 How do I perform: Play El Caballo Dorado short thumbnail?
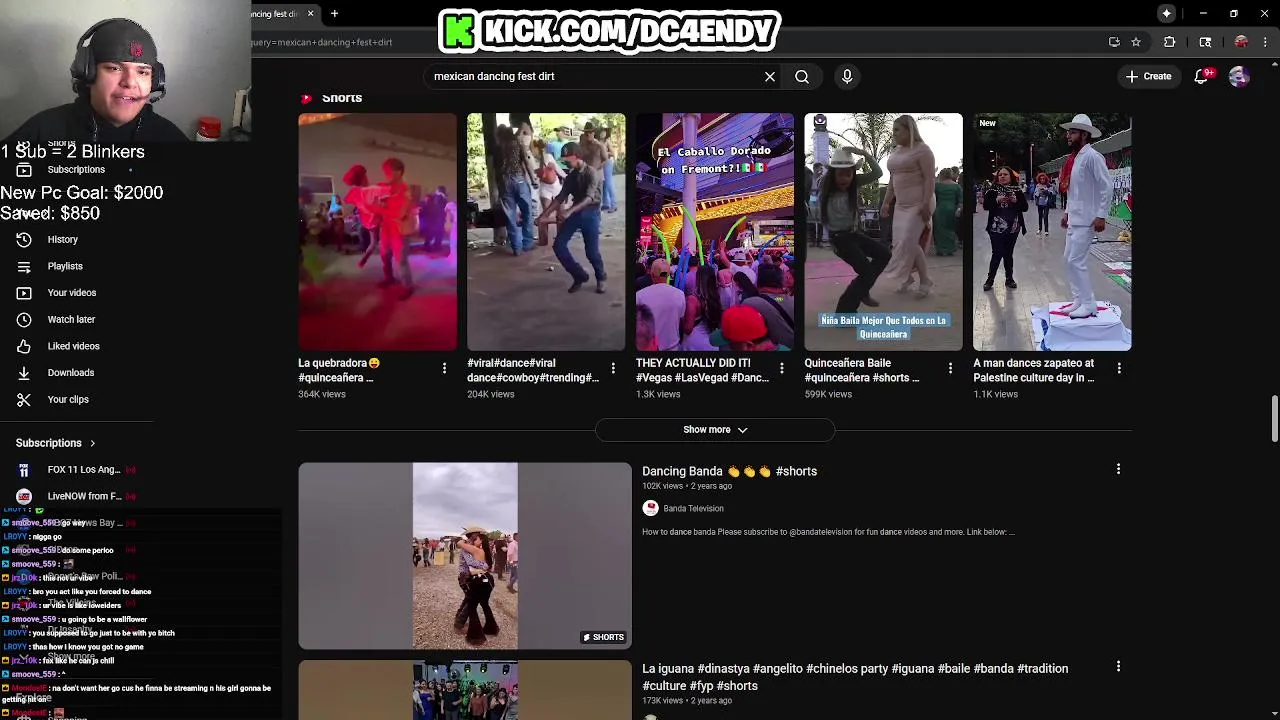tap(715, 232)
